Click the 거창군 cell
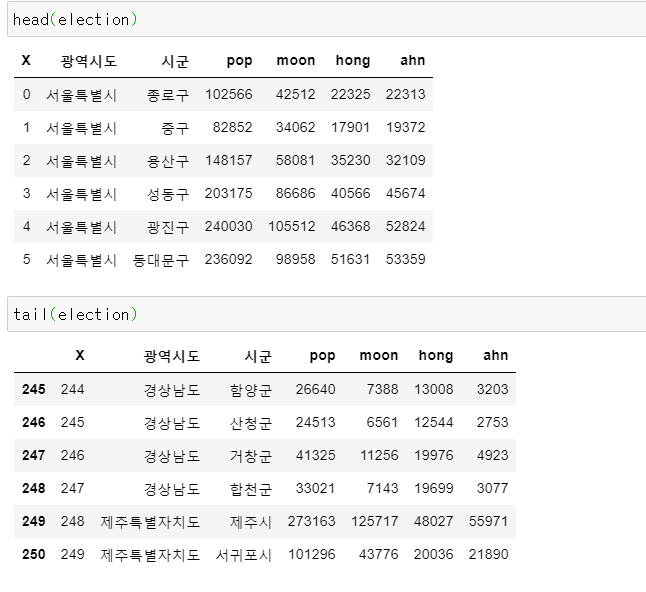Image resolution: width=646 pixels, height=592 pixels. 250,456
